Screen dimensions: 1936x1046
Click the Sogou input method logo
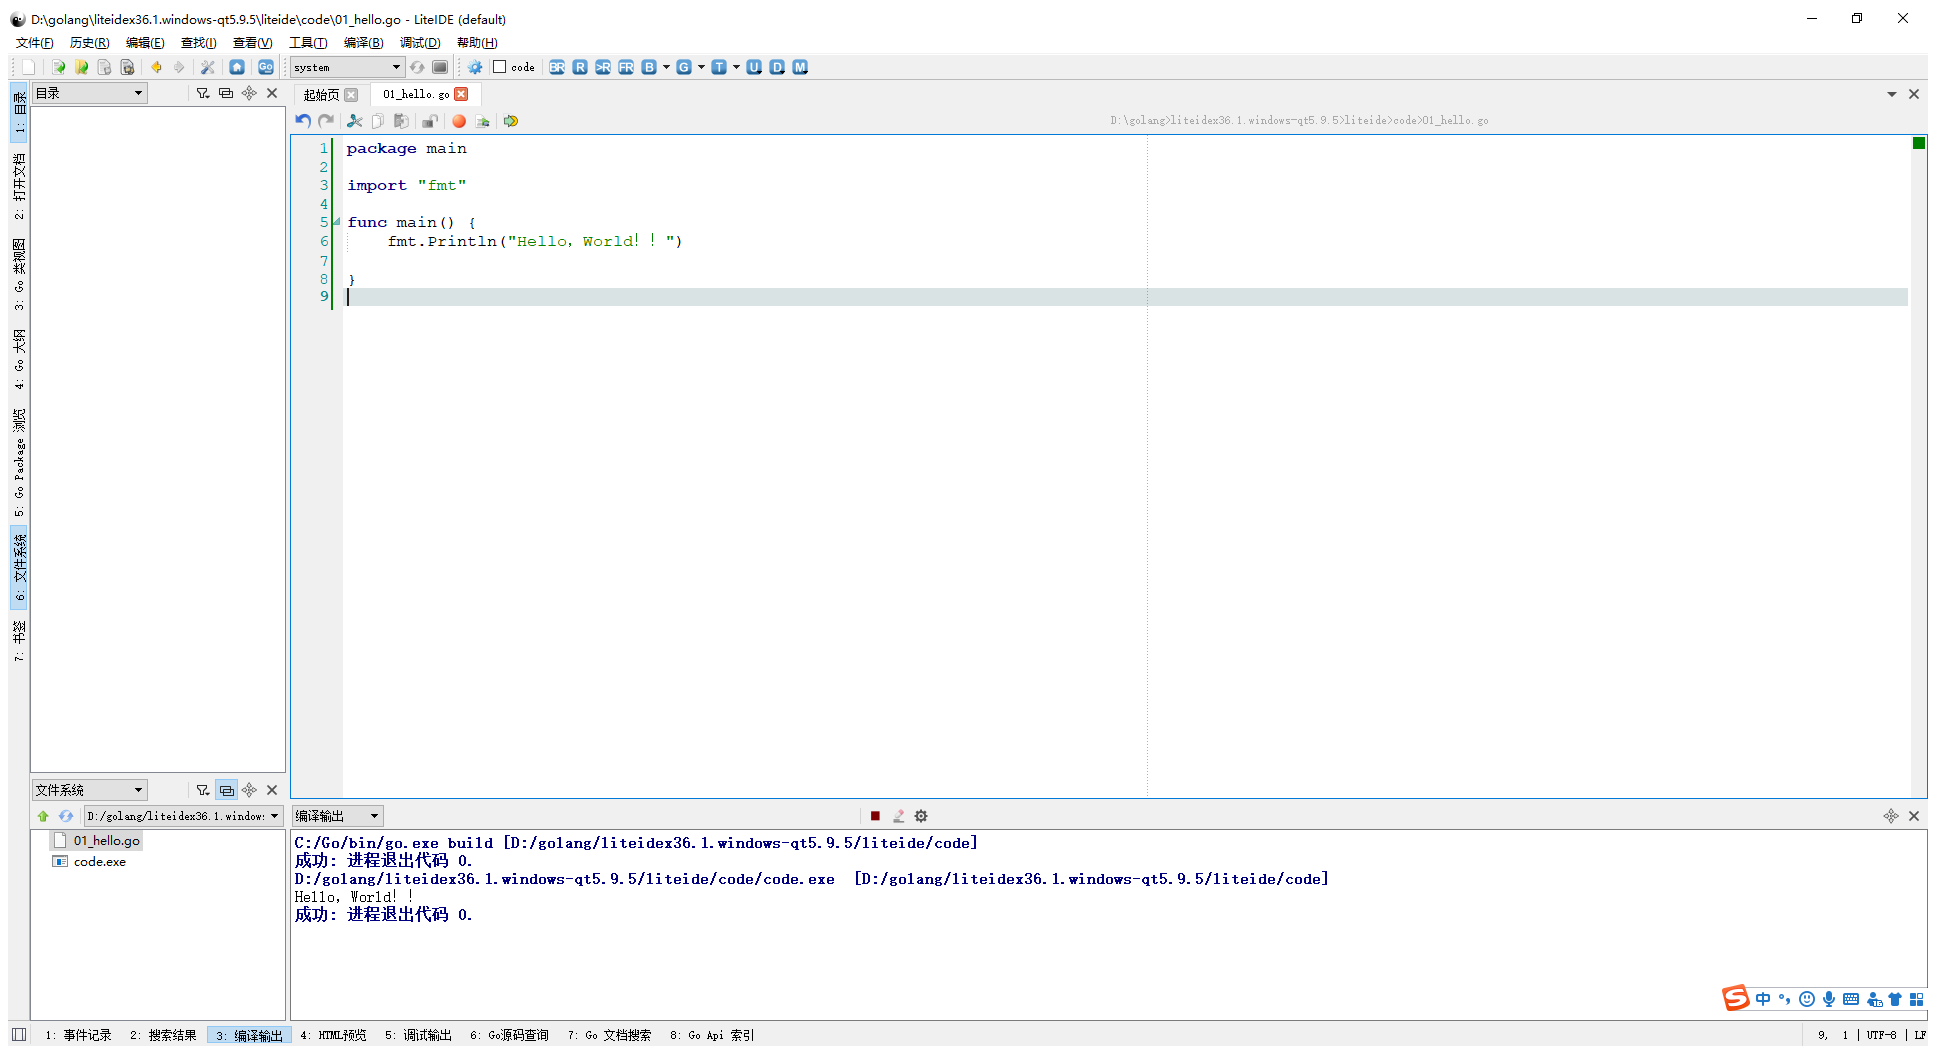pyautogui.click(x=1736, y=998)
